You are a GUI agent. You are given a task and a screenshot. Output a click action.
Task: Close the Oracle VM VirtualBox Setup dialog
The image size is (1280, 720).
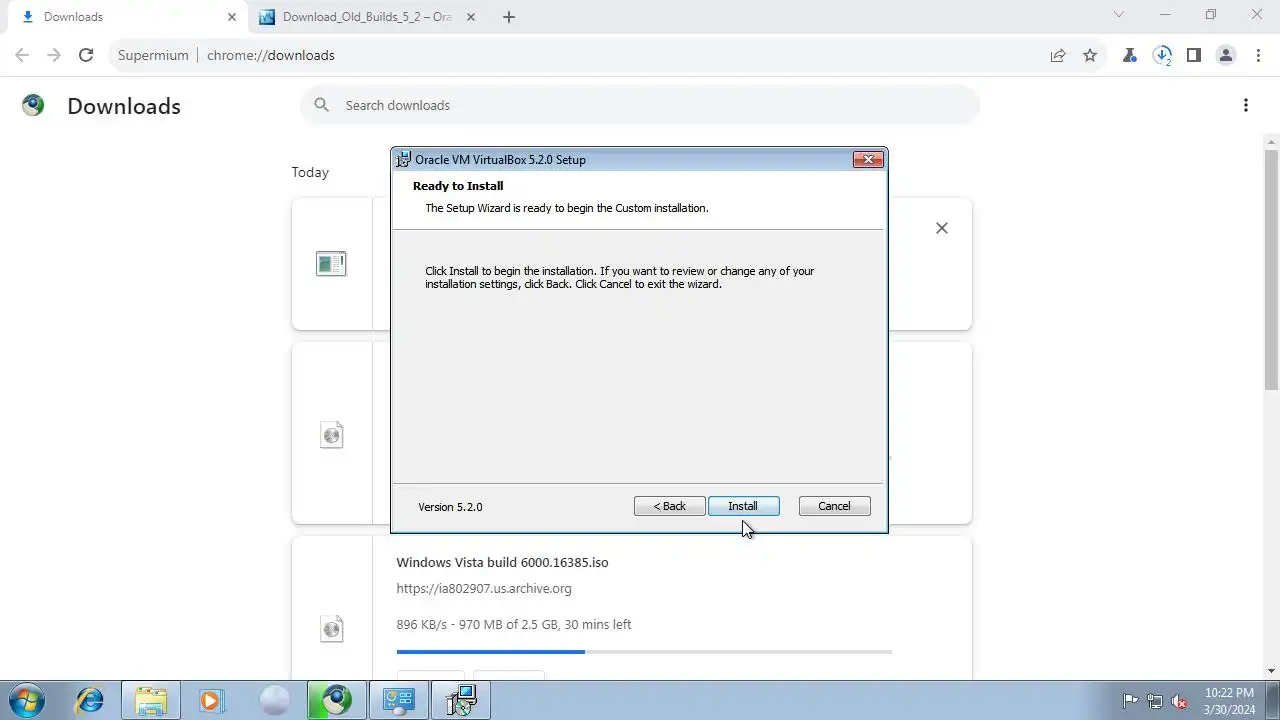pos(868,159)
